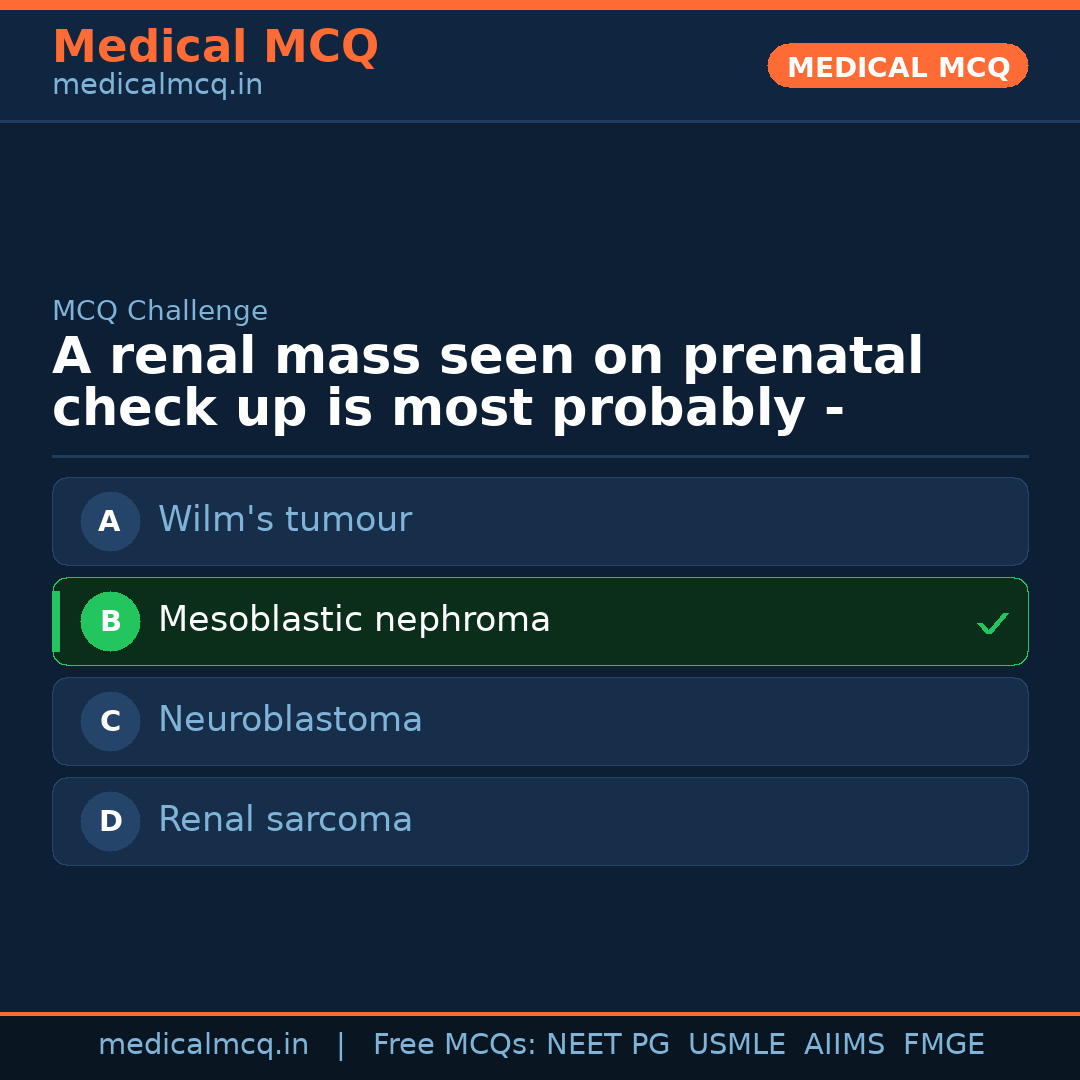Select the FMGE footer label
The width and height of the screenshot is (1080, 1080).
tap(943, 1045)
